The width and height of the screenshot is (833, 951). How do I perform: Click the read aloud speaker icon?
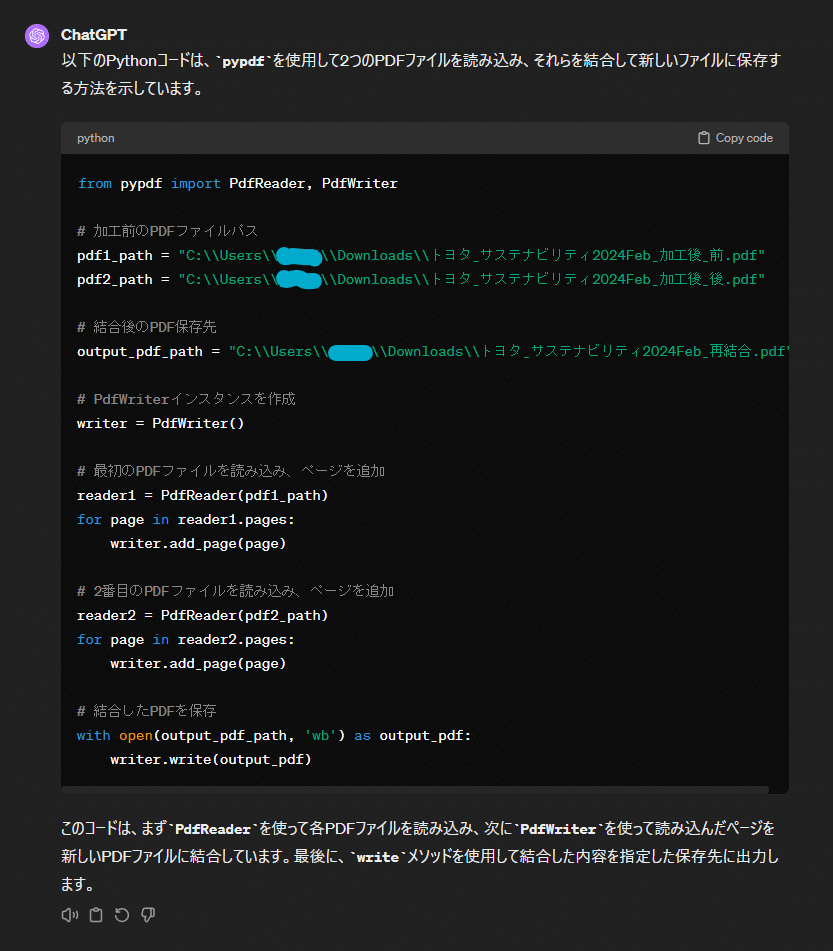click(70, 915)
